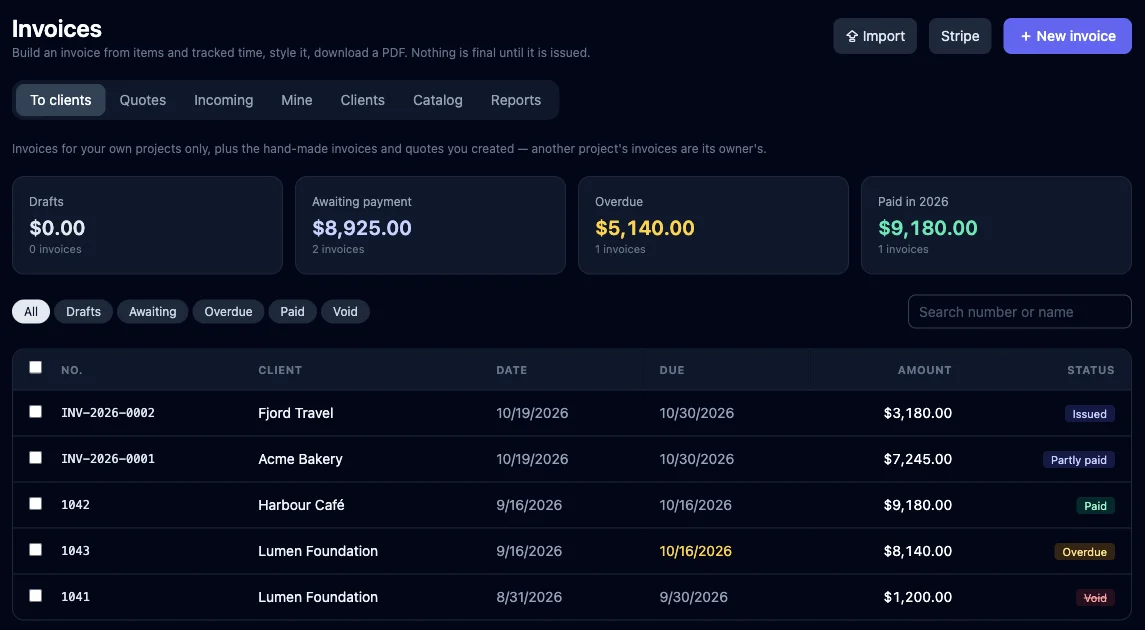Open the Awaiting payment summary card

[x=430, y=225]
